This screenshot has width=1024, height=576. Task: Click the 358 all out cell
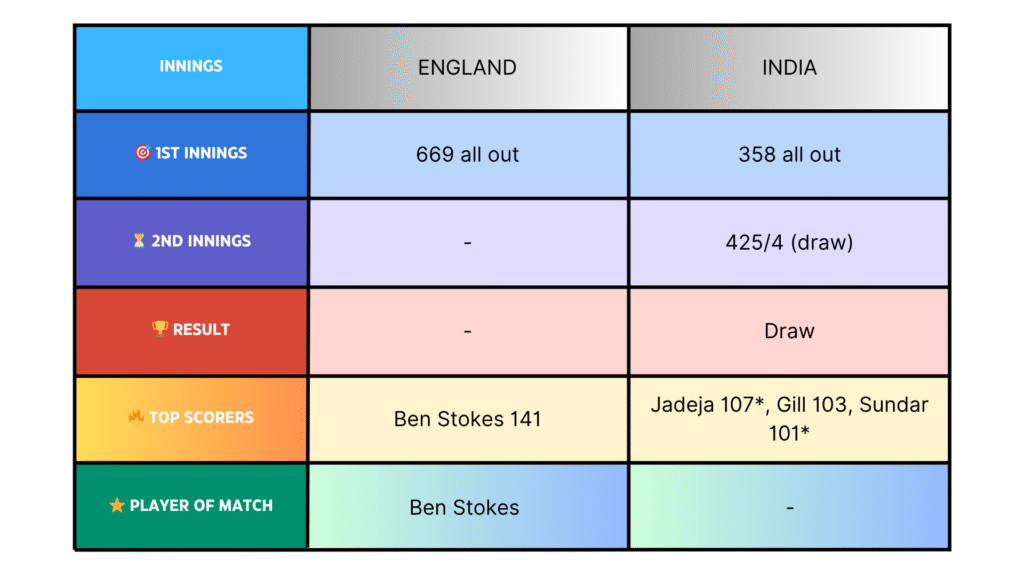coord(789,155)
